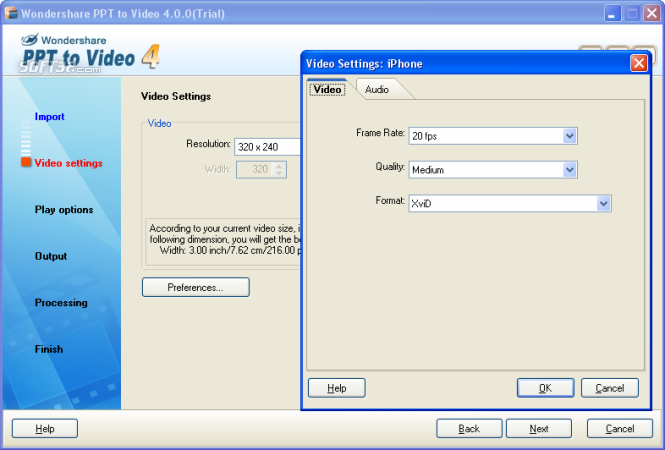Click main window Cancel button

coord(620,429)
